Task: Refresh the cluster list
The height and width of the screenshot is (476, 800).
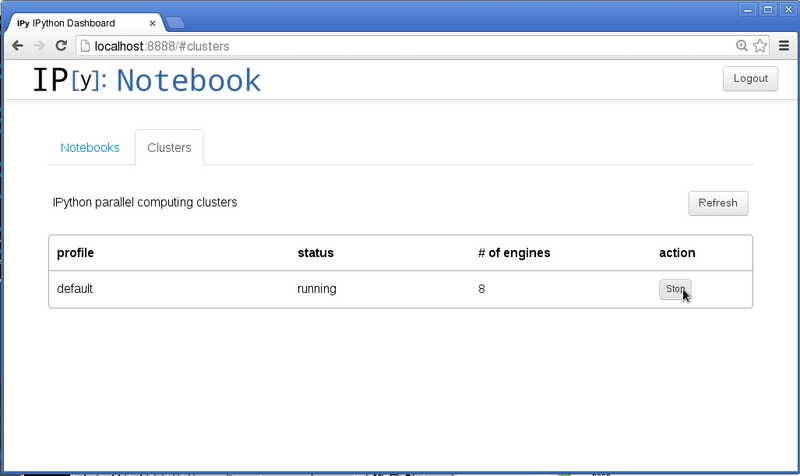Action: point(718,203)
